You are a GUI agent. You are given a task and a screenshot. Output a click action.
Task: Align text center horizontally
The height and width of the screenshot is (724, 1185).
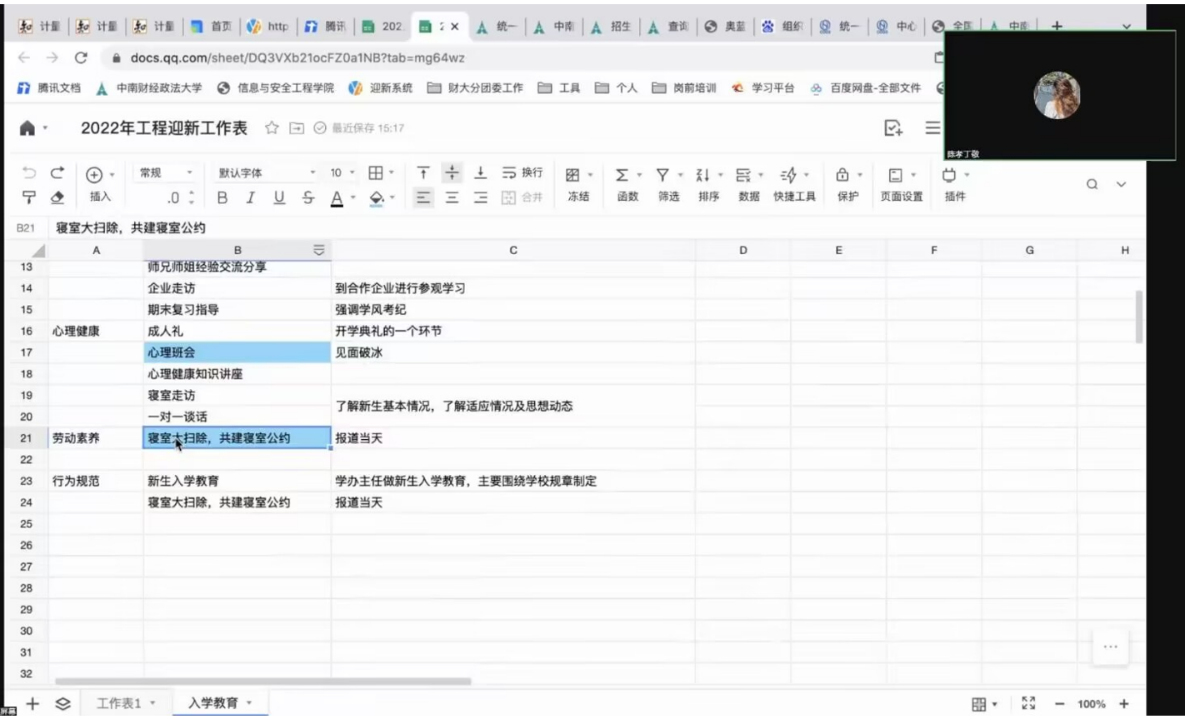point(451,197)
